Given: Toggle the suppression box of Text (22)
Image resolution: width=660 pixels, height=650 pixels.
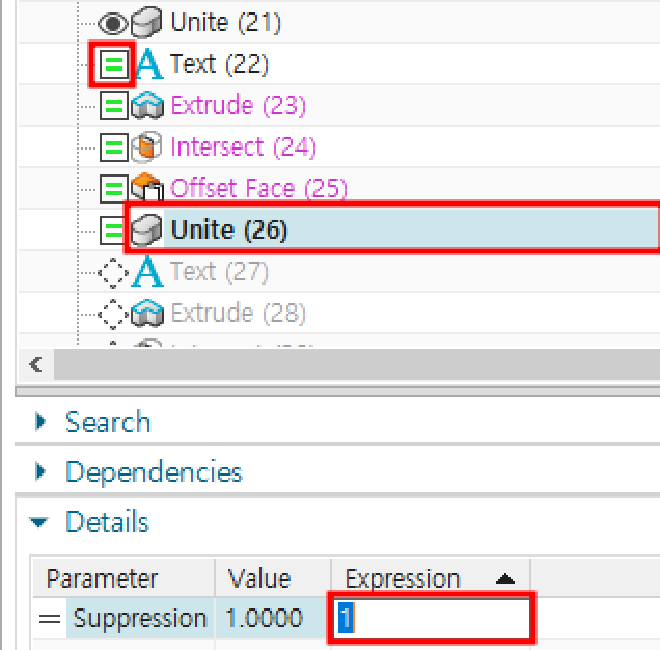Looking at the screenshot, I should (114, 64).
